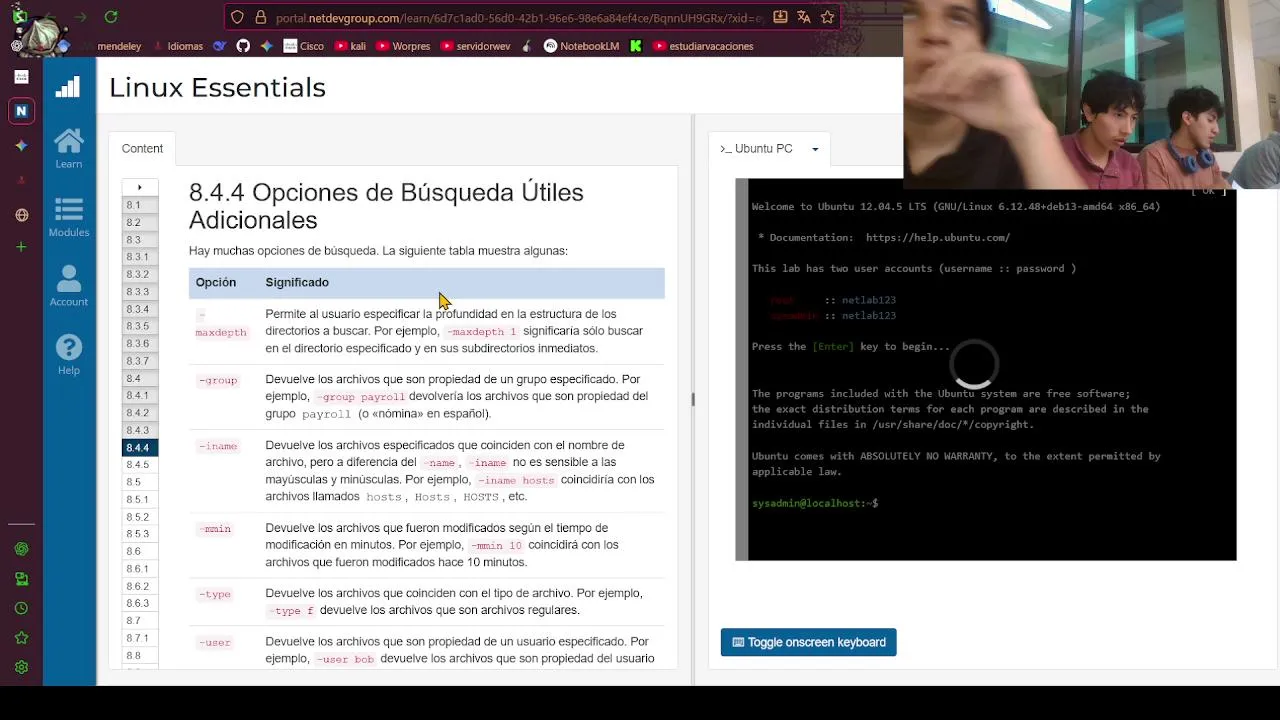
Task: Go to section 8.7
Action: 140,621
